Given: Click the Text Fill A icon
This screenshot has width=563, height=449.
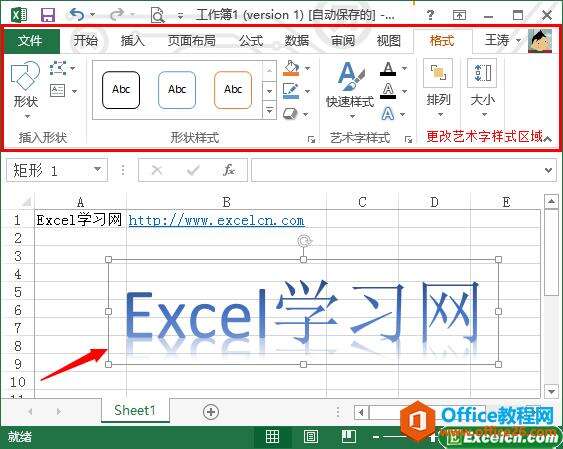Looking at the screenshot, I should pos(388,69).
